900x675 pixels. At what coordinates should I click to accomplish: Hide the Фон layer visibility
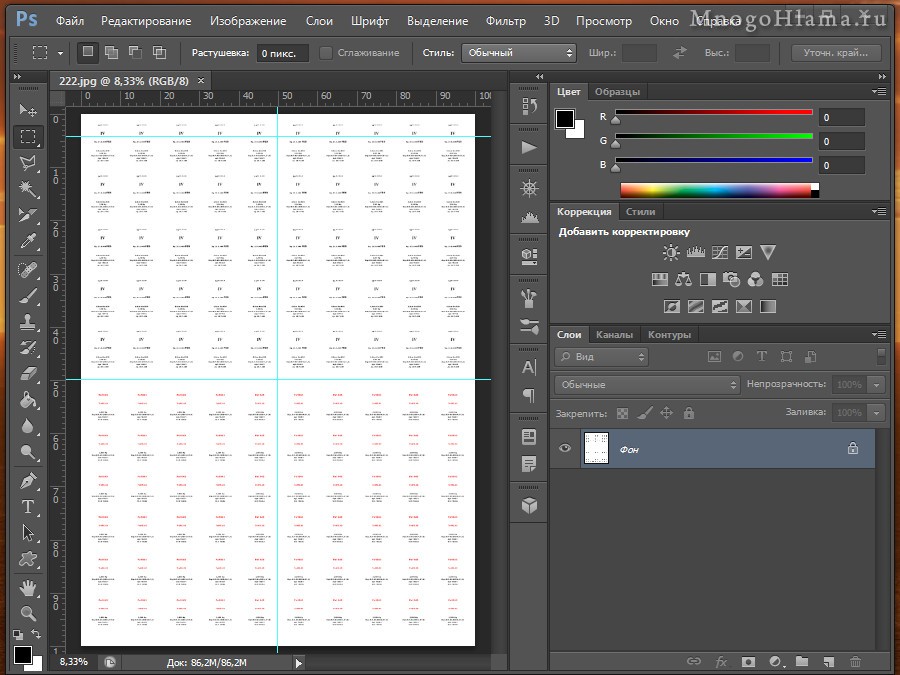click(565, 449)
